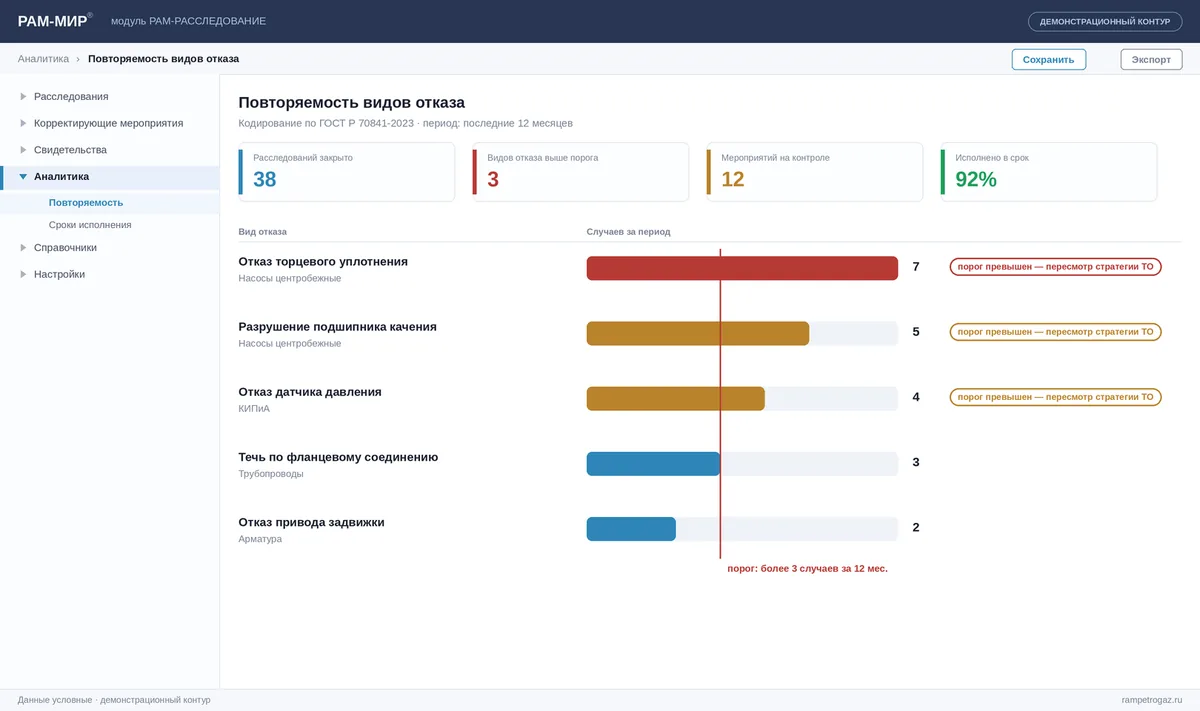Click порог превышен tag for Разрушение подшипника

pos(1055,332)
